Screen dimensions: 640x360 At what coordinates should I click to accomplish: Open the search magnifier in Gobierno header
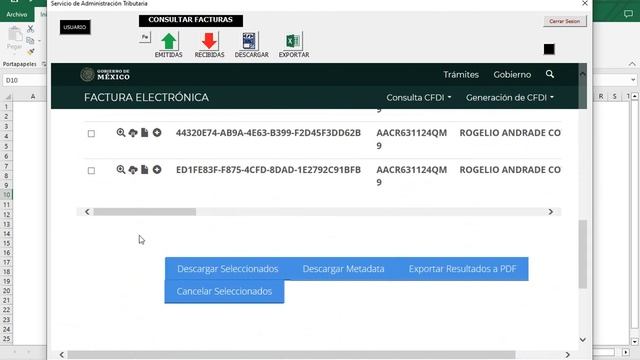(x=550, y=74)
